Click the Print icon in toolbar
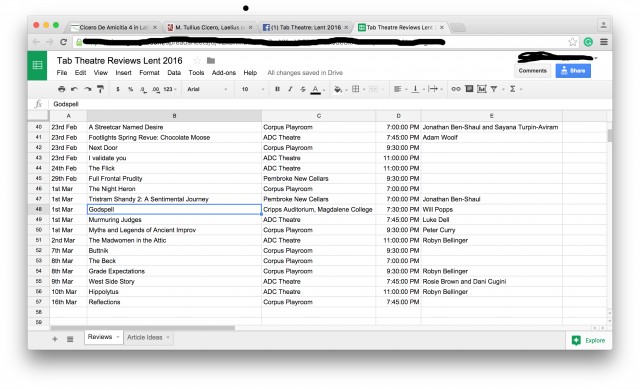Viewport: 640px width, 389px height. point(62,89)
